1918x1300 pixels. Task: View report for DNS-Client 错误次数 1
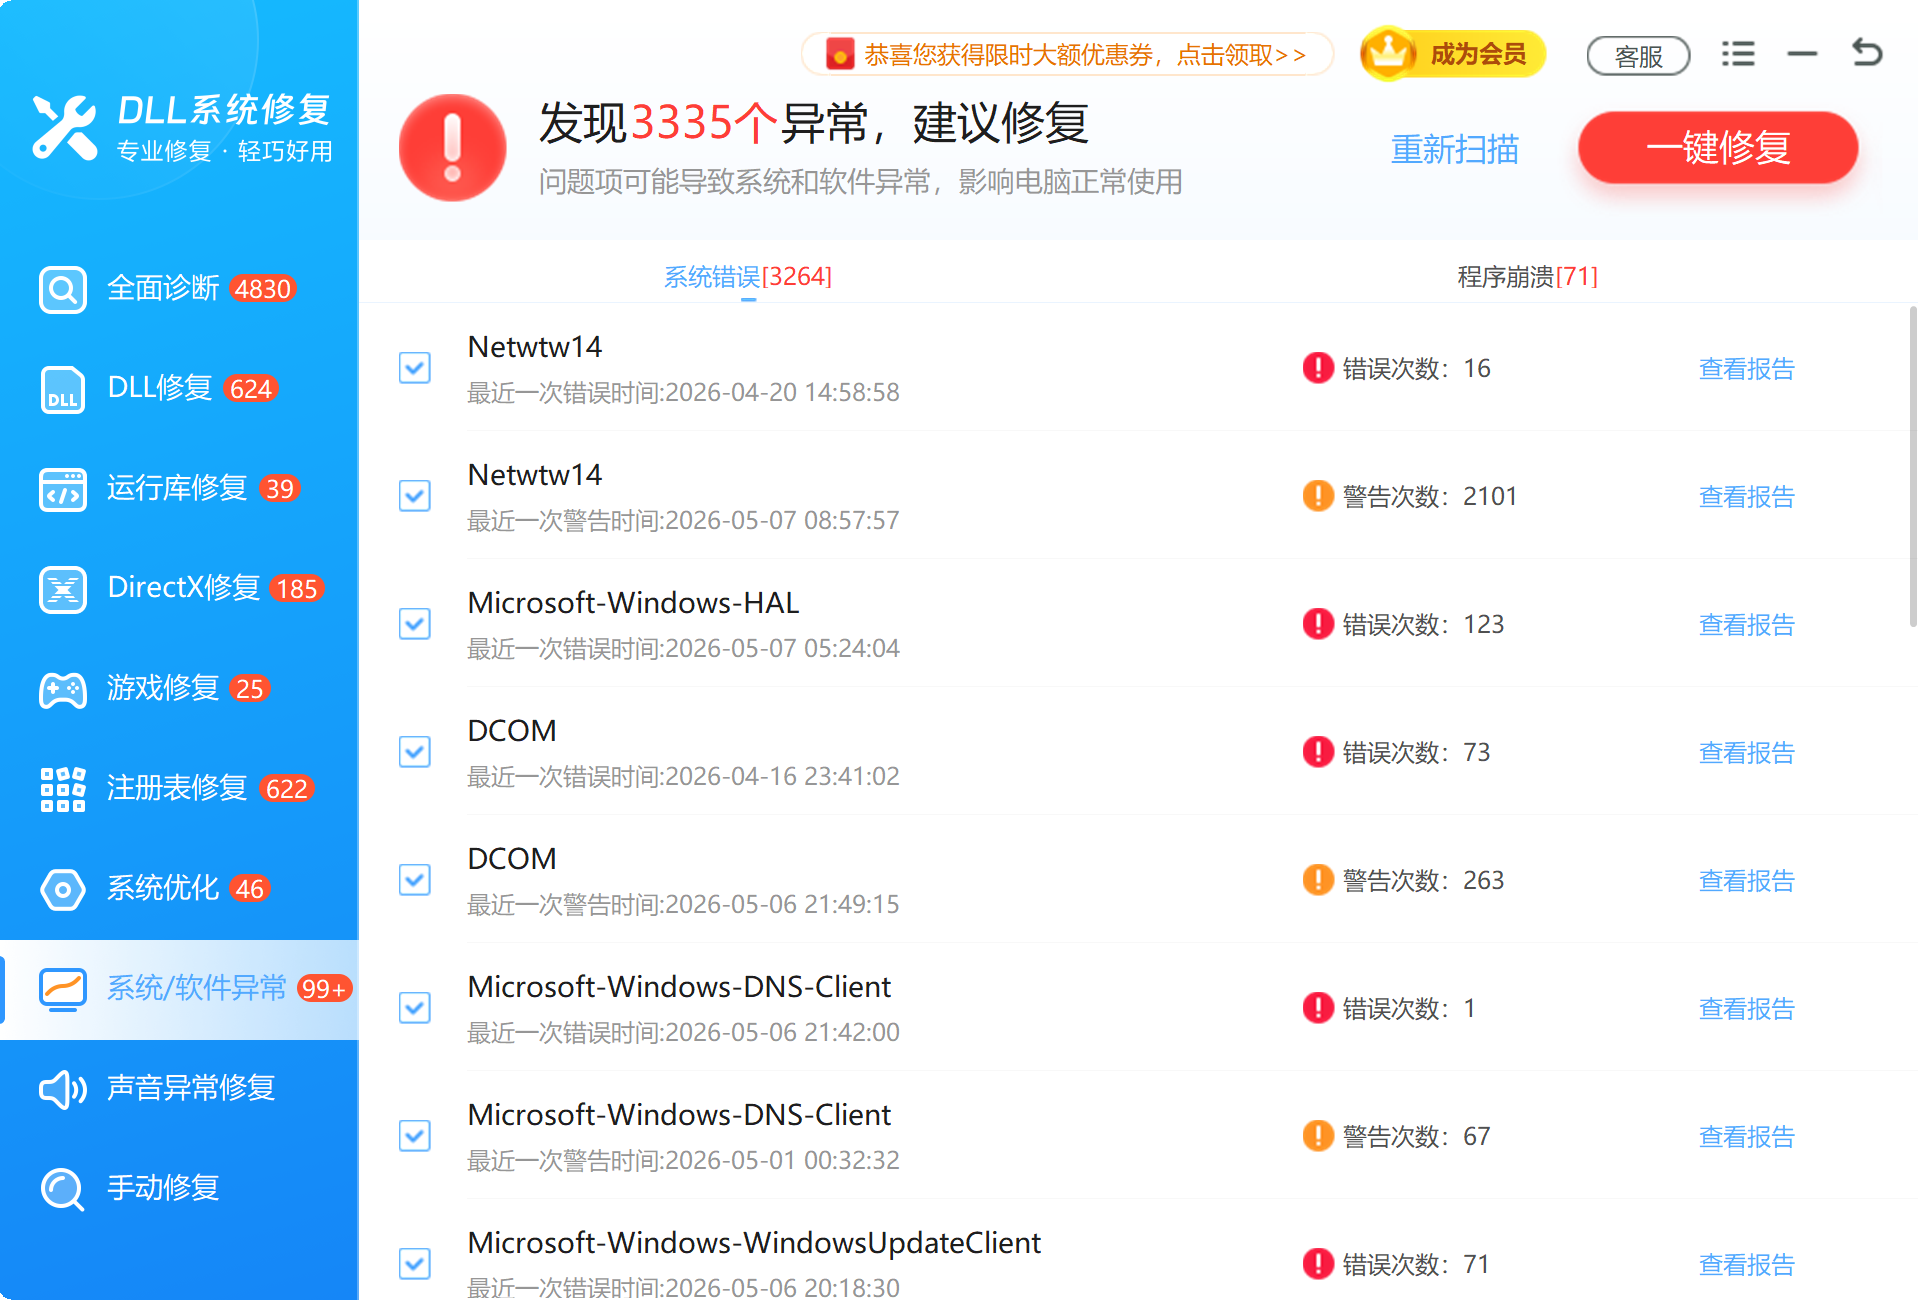[1746, 1009]
